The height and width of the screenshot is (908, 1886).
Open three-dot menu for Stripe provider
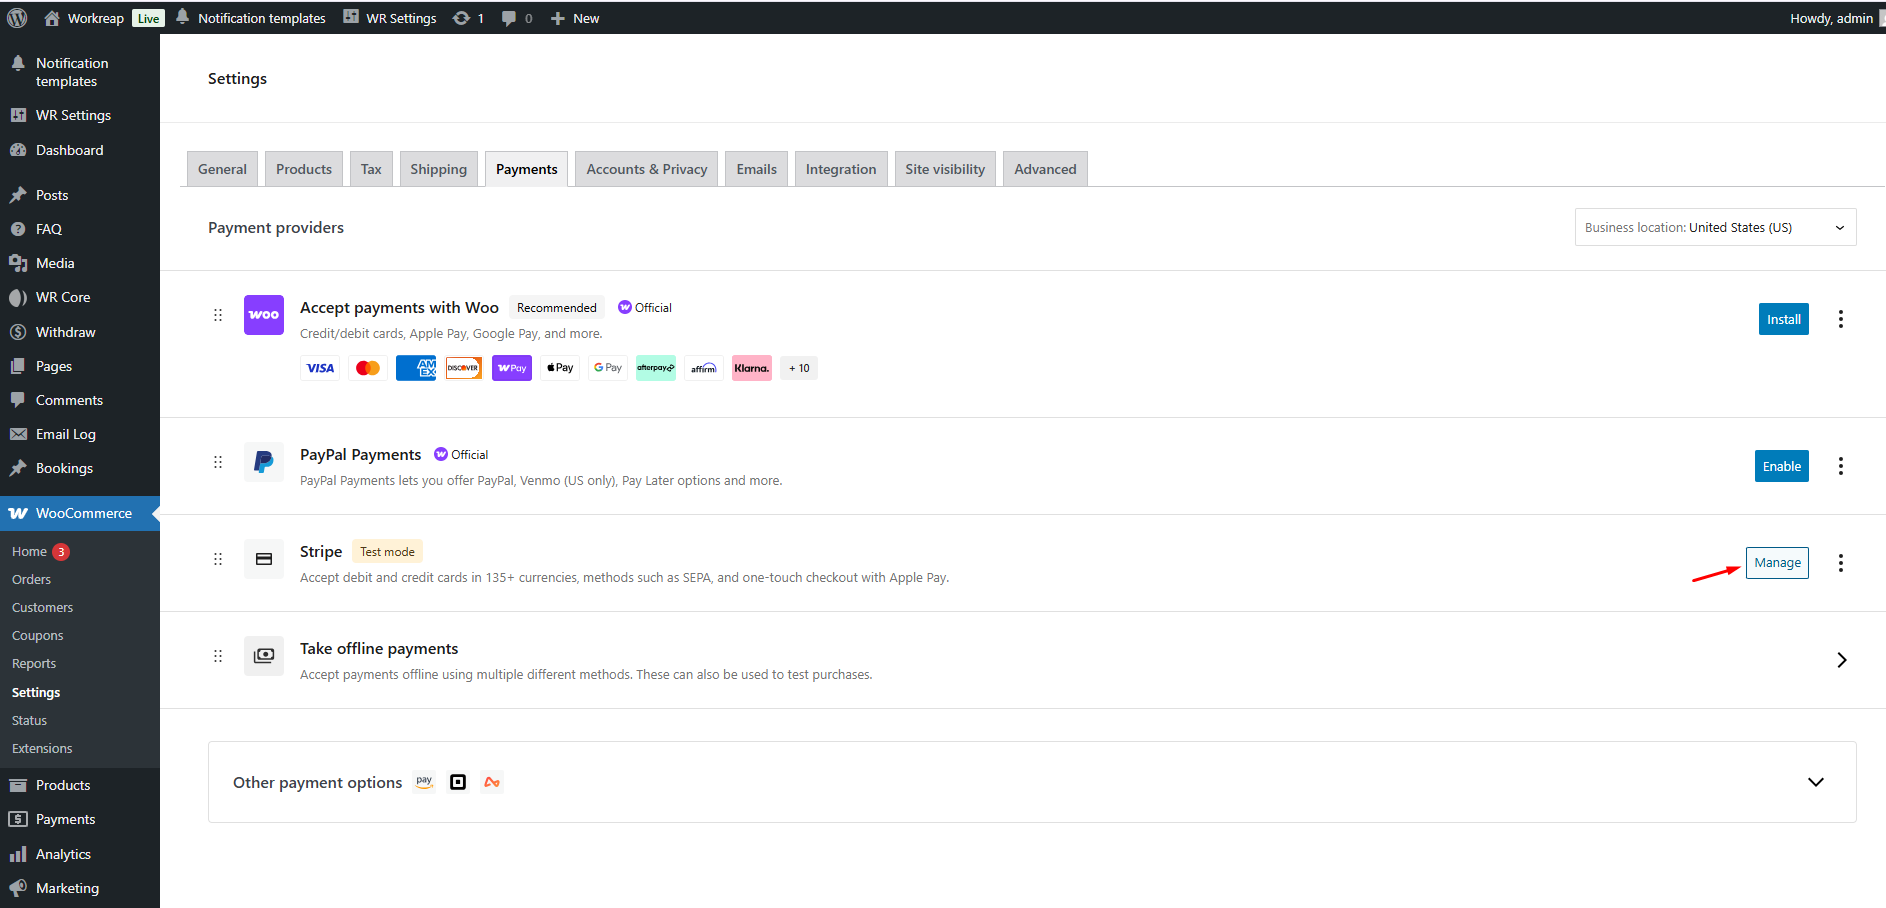(1840, 563)
